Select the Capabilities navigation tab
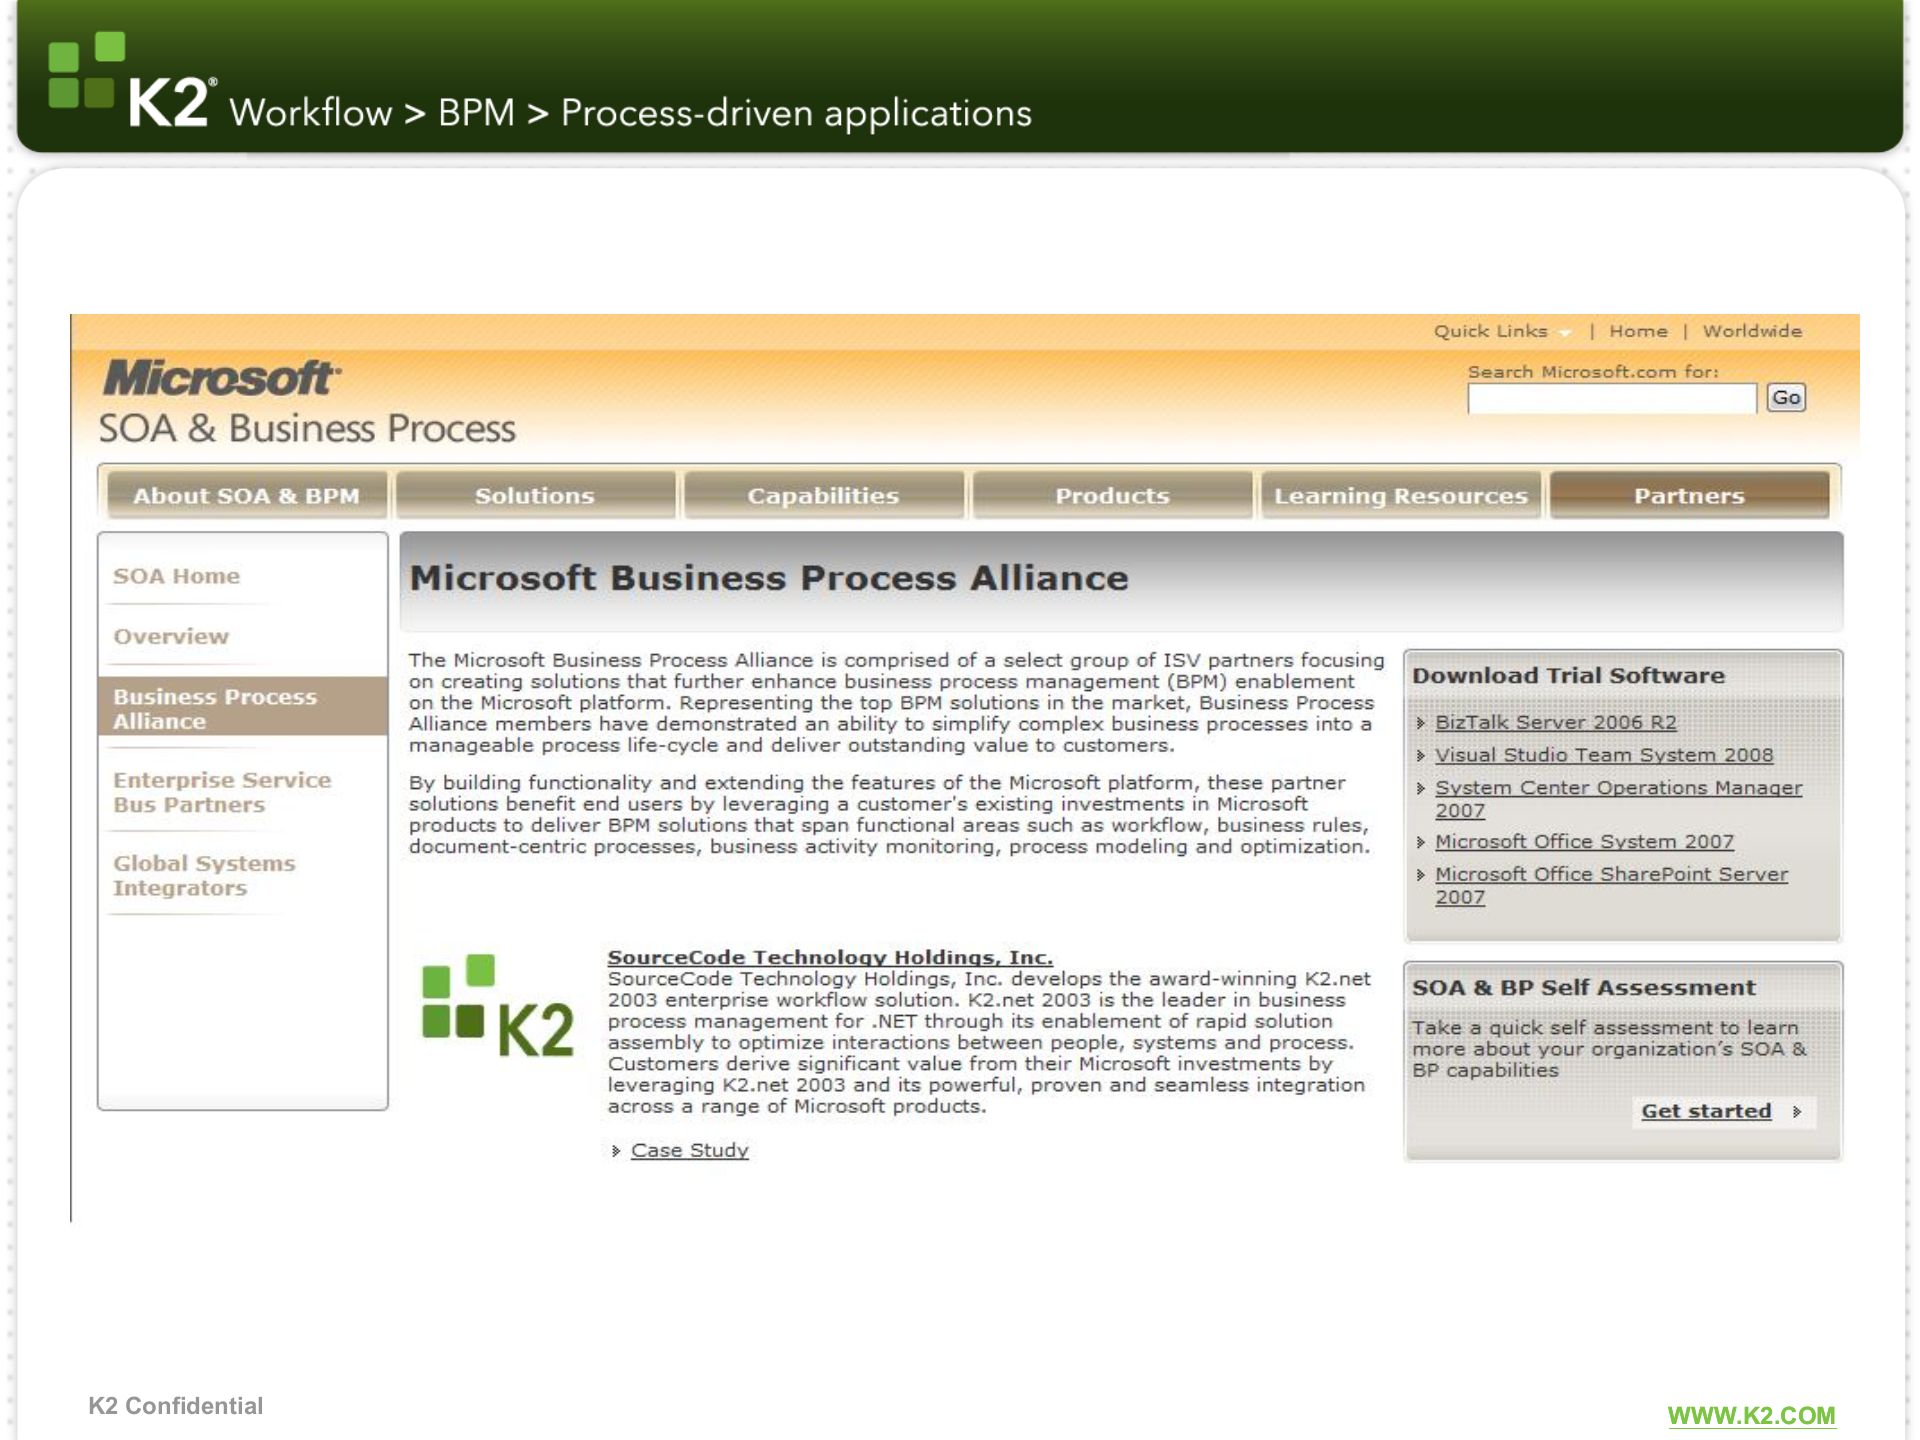The image size is (1920, 1440). click(823, 496)
